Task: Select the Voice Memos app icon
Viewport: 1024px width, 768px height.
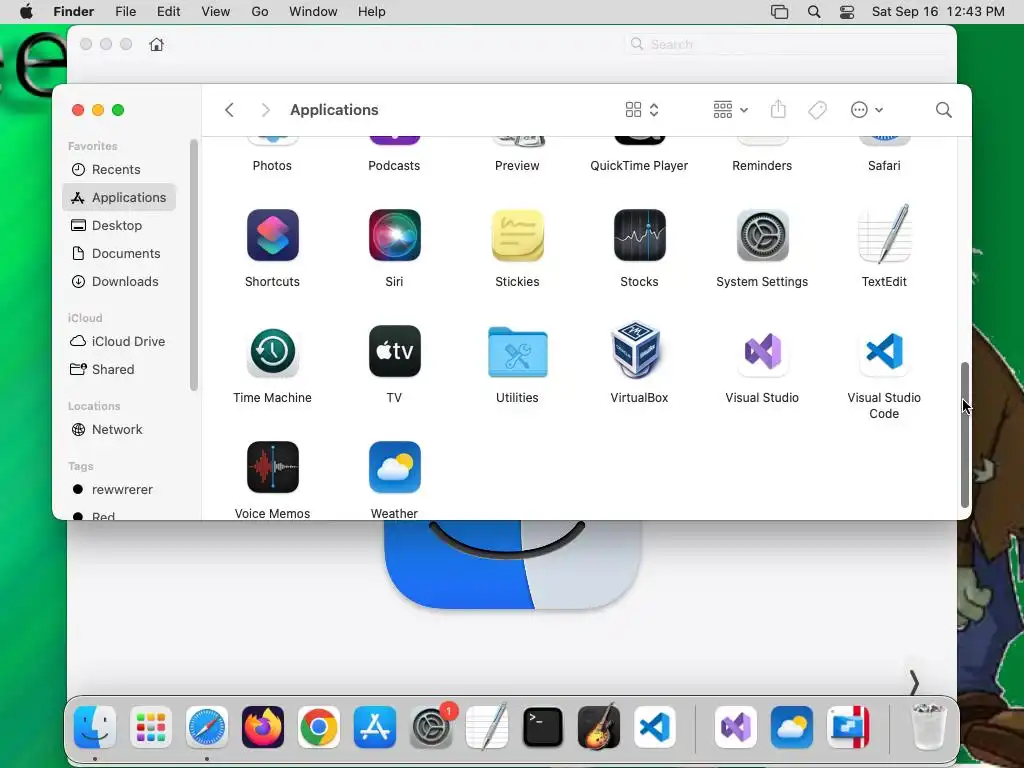Action: coord(272,468)
